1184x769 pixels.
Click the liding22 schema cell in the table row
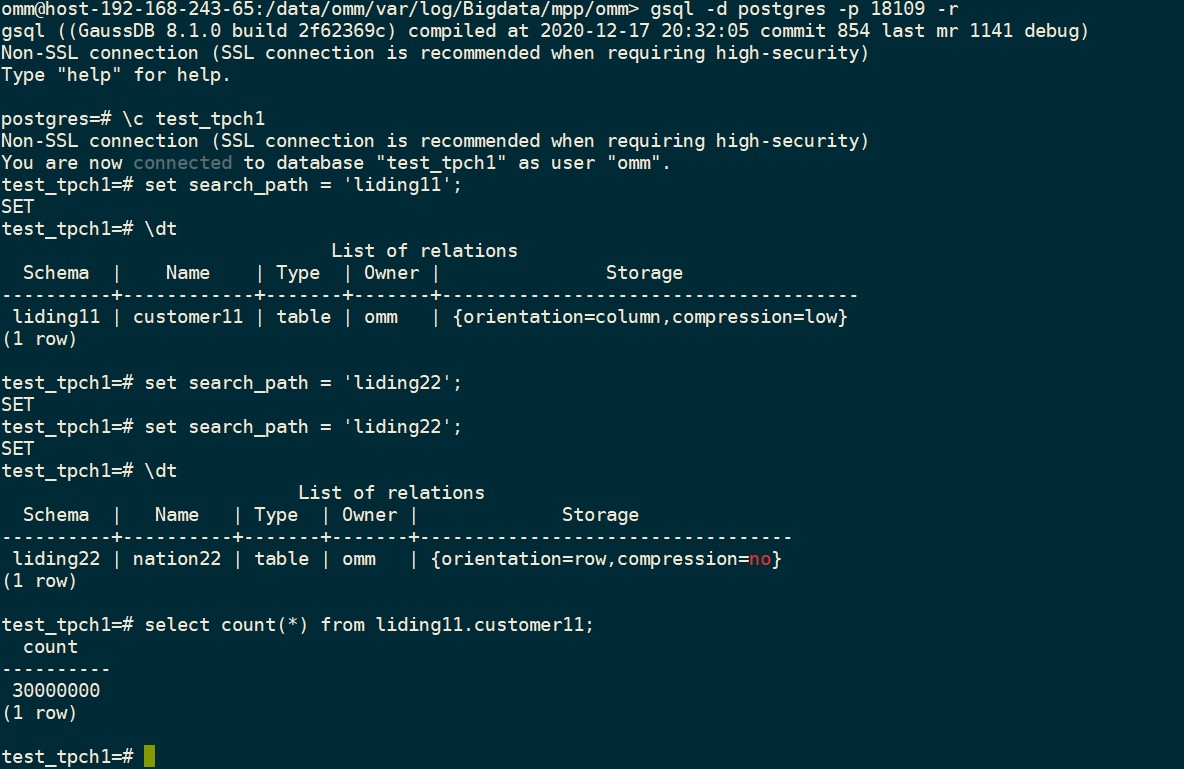click(x=56, y=559)
